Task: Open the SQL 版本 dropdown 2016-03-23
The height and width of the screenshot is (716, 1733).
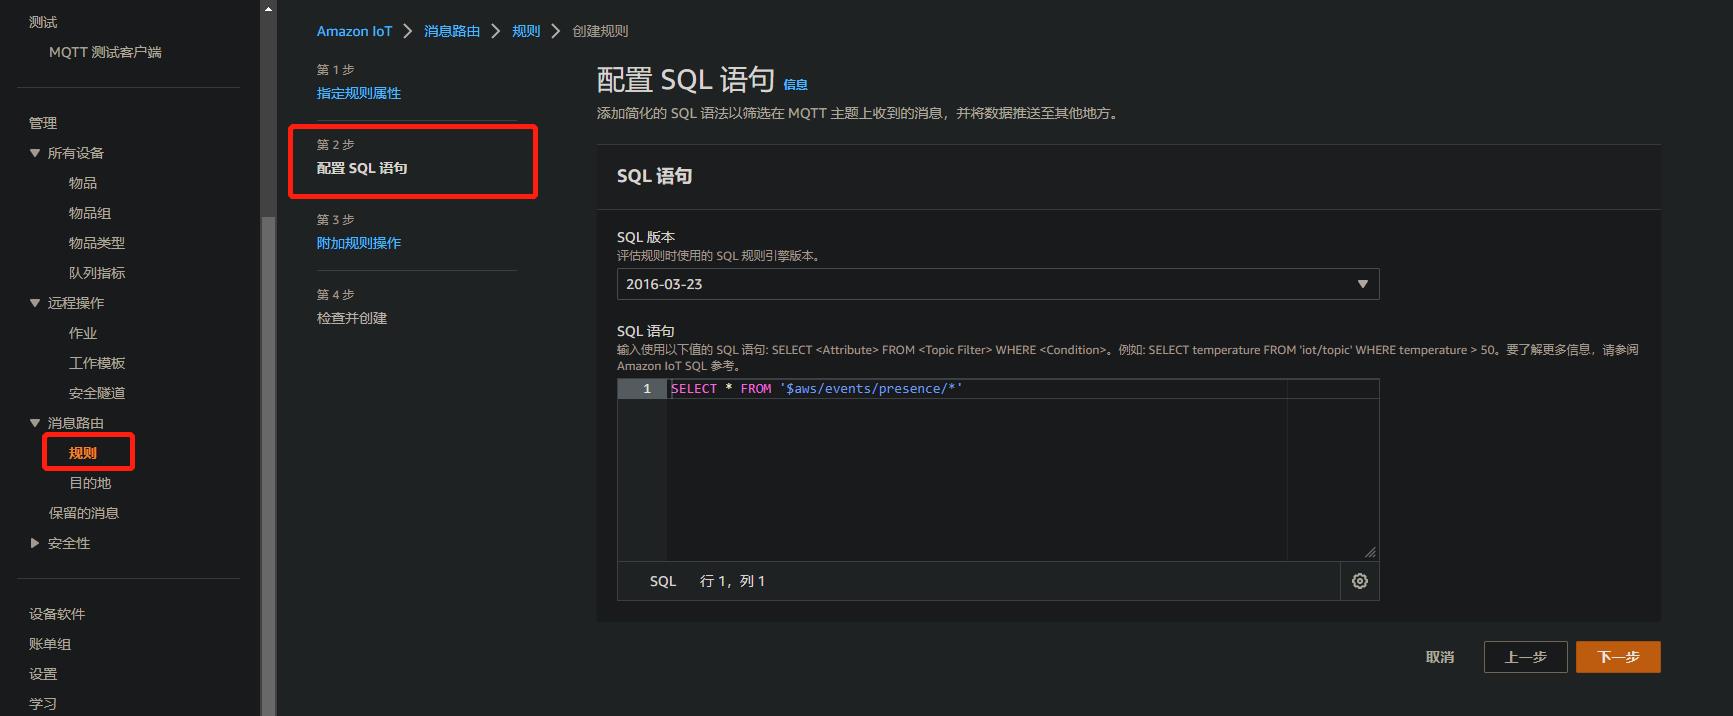Action: click(998, 284)
